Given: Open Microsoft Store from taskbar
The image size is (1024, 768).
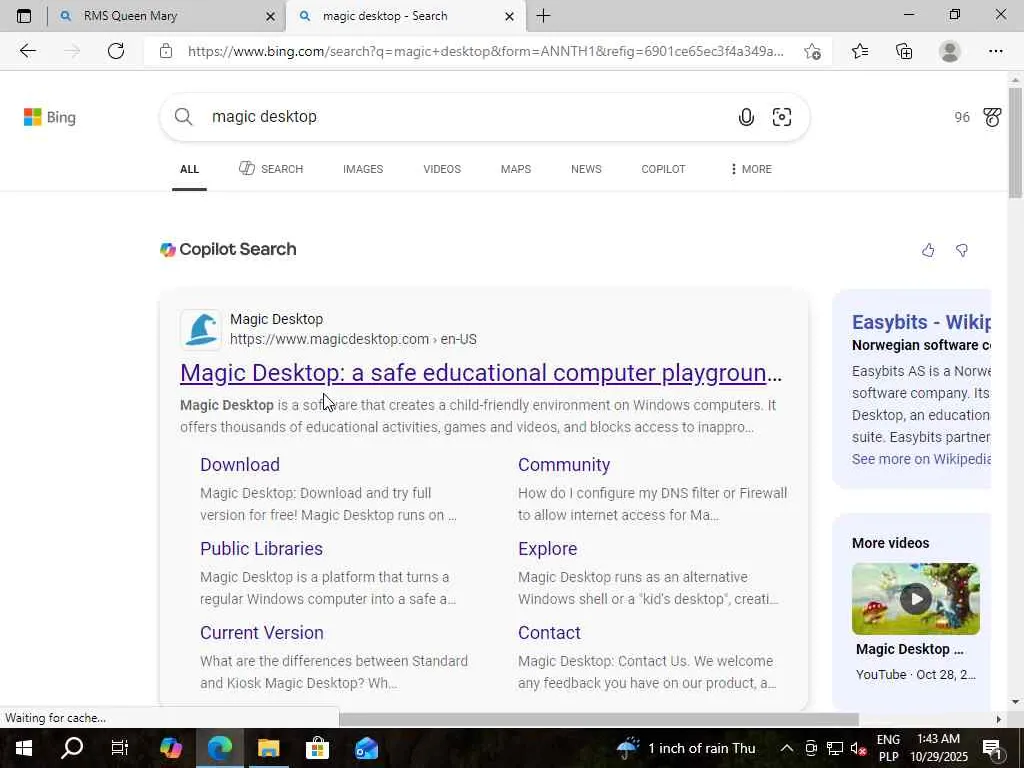Looking at the screenshot, I should 317,748.
